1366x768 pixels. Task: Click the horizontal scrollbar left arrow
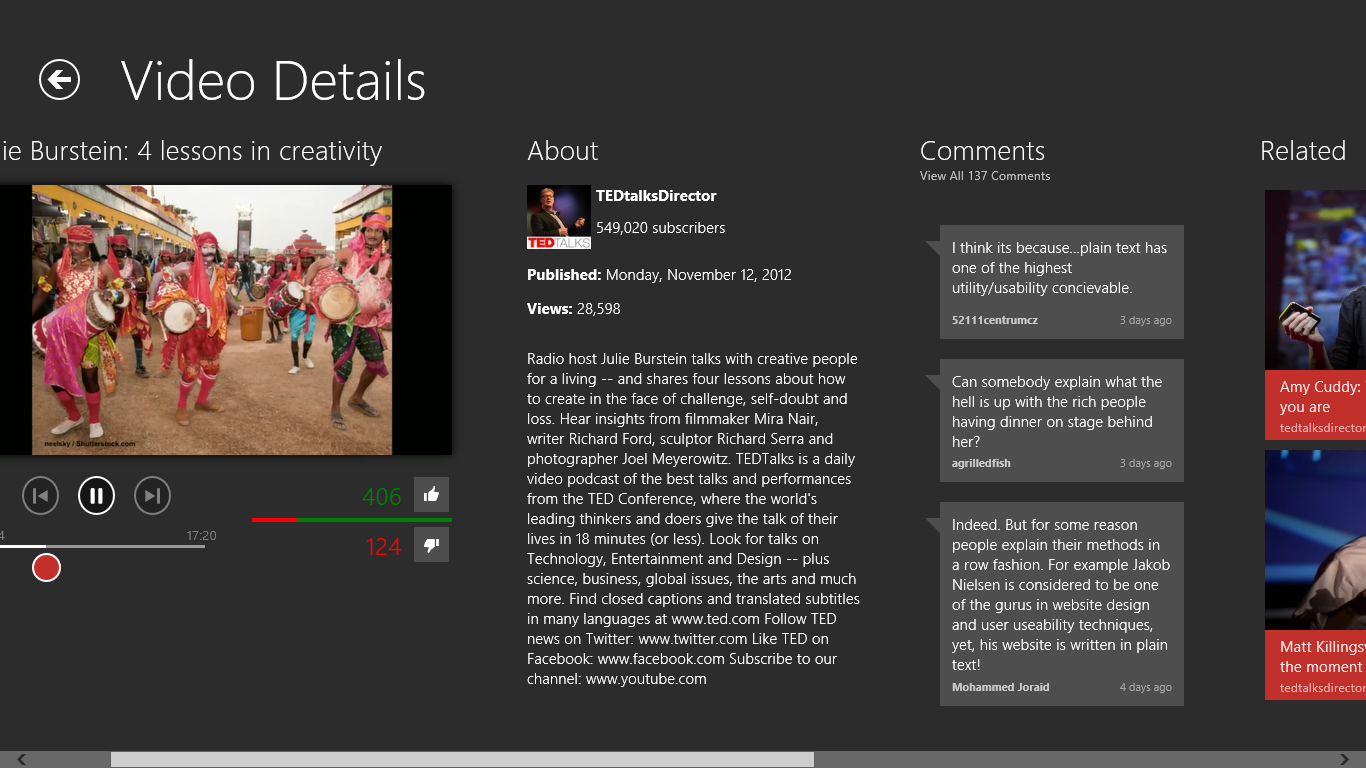(x=22, y=760)
